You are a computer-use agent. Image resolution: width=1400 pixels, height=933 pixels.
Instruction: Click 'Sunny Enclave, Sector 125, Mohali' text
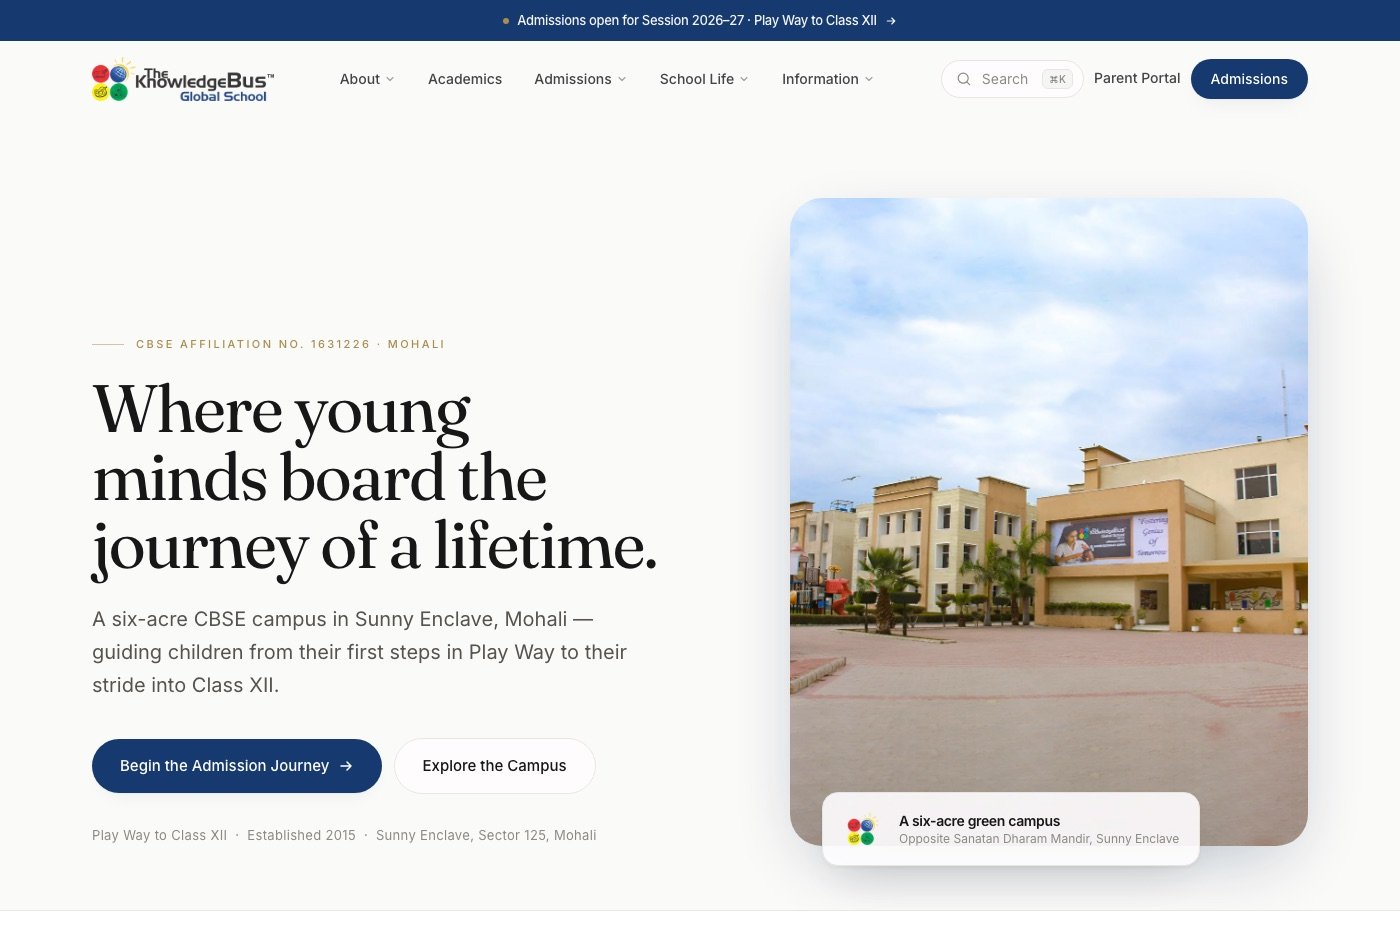point(486,835)
